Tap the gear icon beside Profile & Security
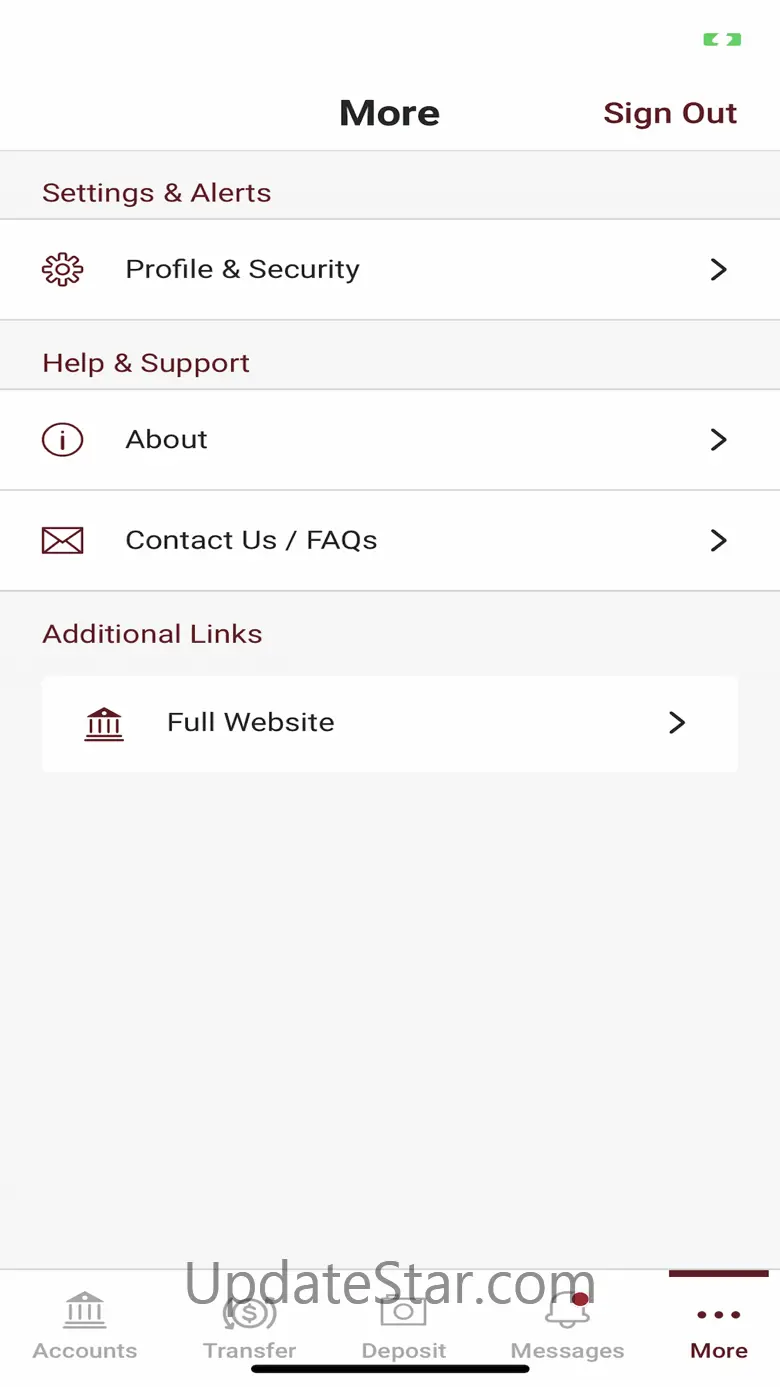 (62, 270)
